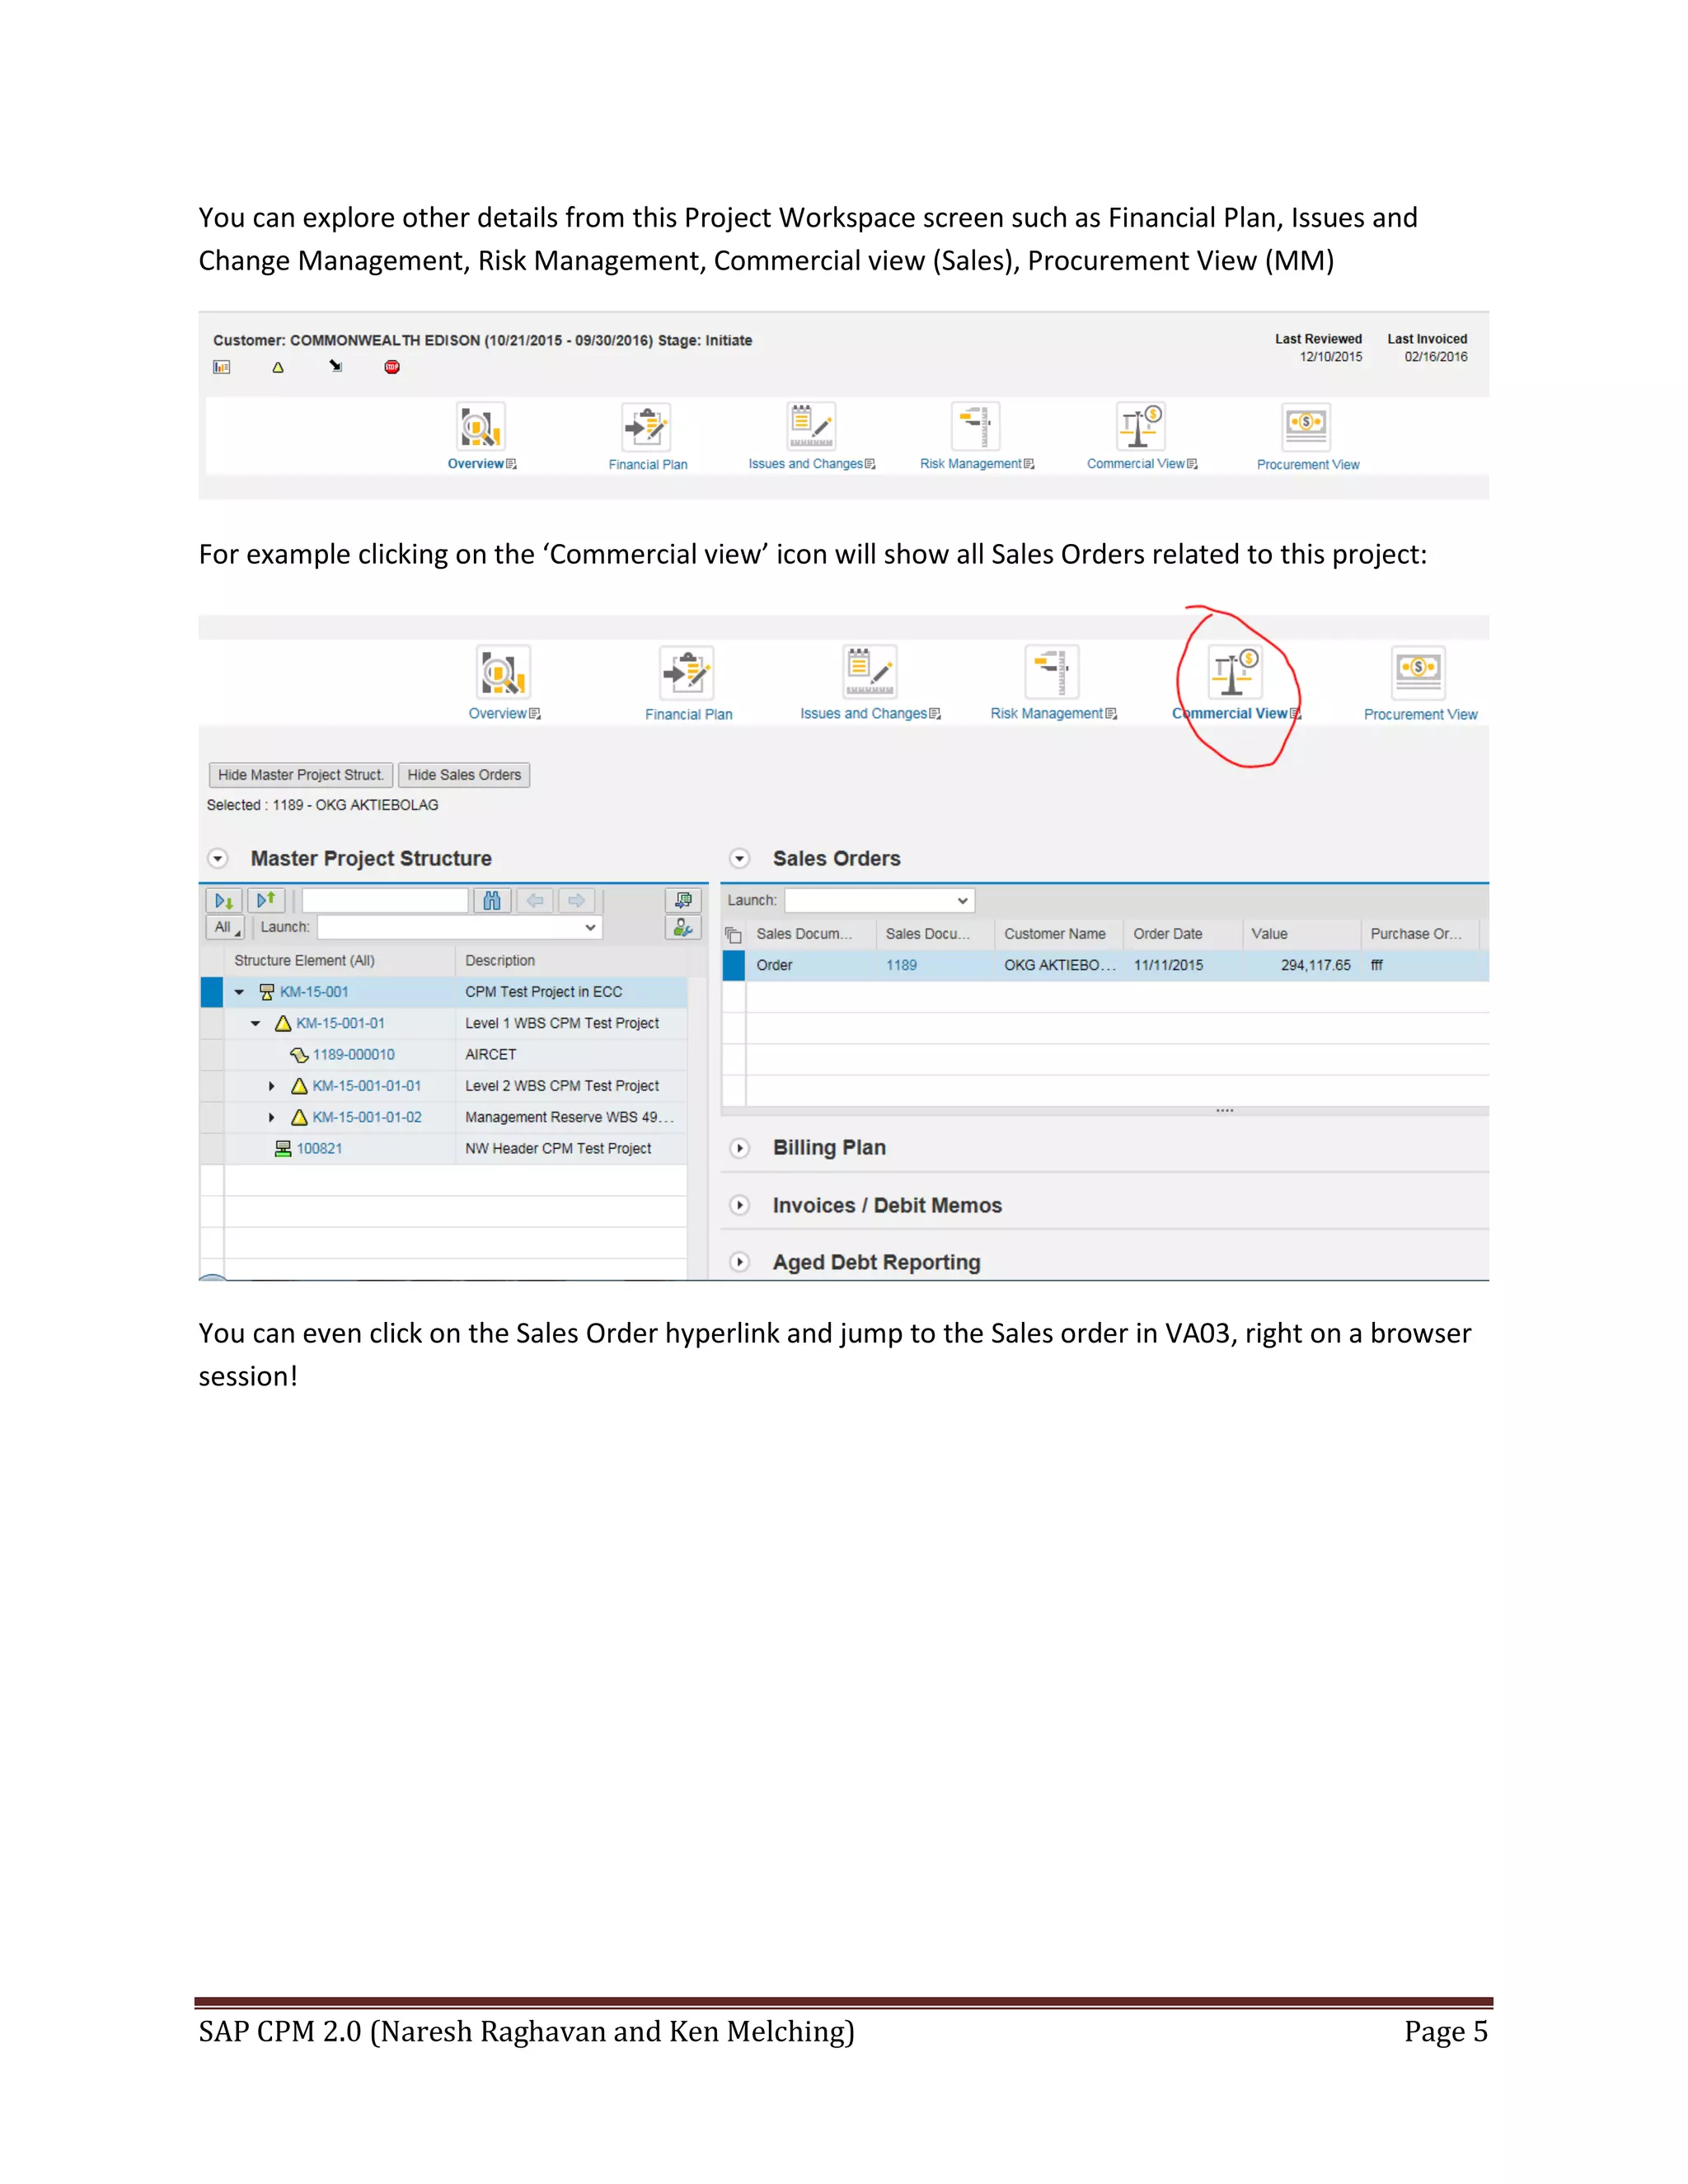The width and height of the screenshot is (1688, 2184).
Task: Open sales order 1189 hyperlink
Action: 901,966
